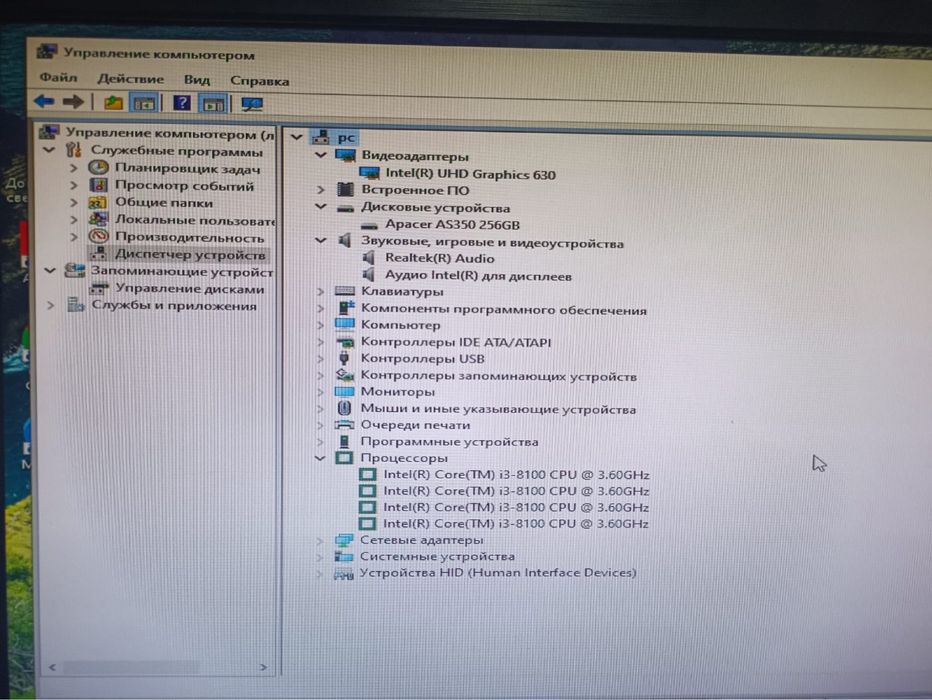Image resolution: width=932 pixels, height=700 pixels.
Task: Select the third Intel Core i3-8100 entry
Action: point(516,507)
